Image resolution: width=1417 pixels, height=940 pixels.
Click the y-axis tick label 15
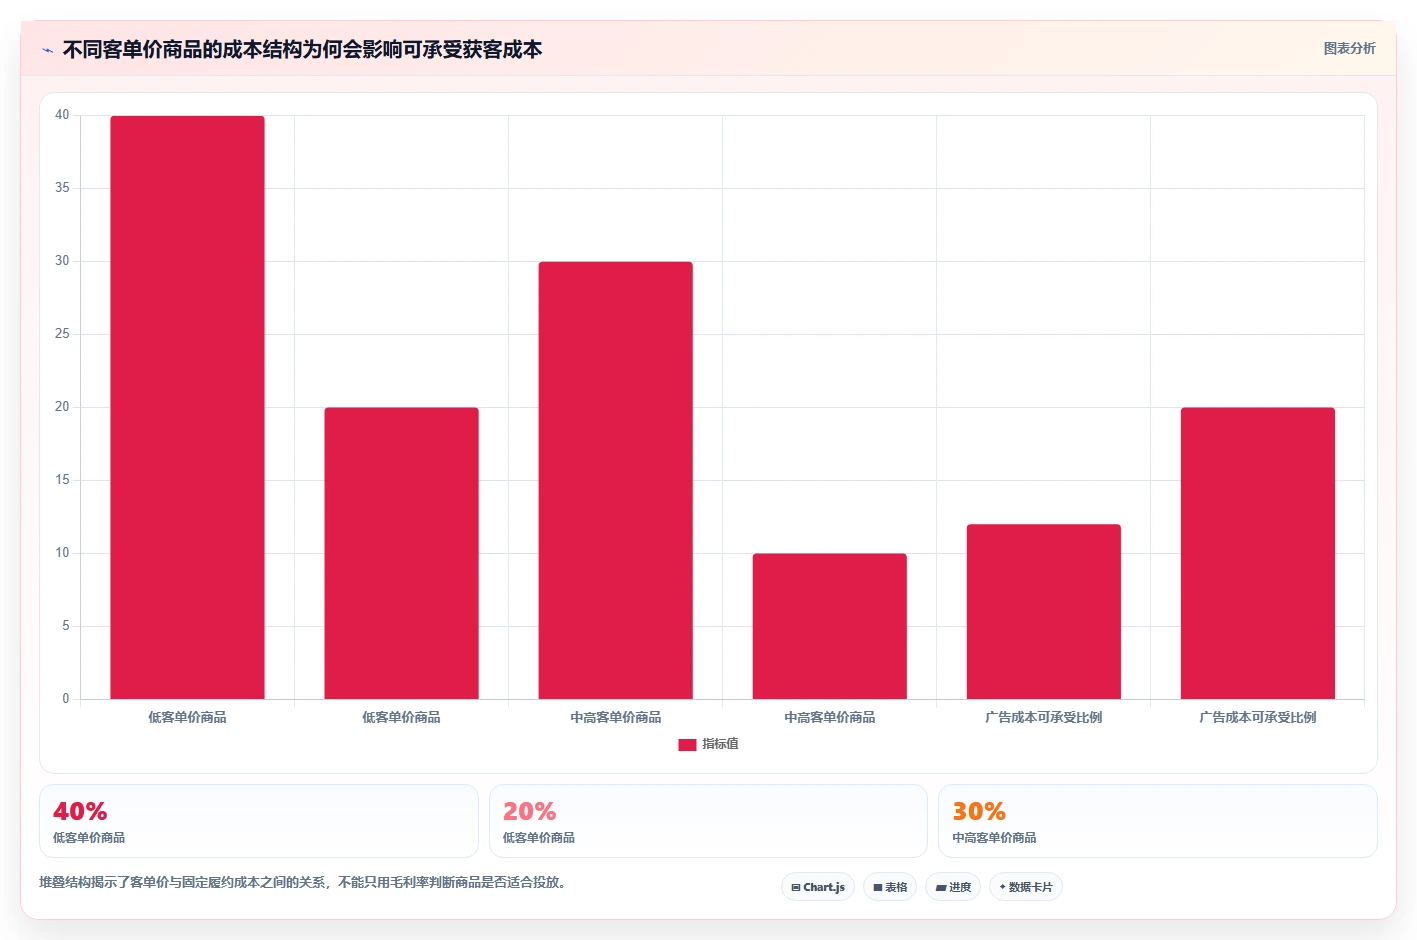(x=62, y=480)
